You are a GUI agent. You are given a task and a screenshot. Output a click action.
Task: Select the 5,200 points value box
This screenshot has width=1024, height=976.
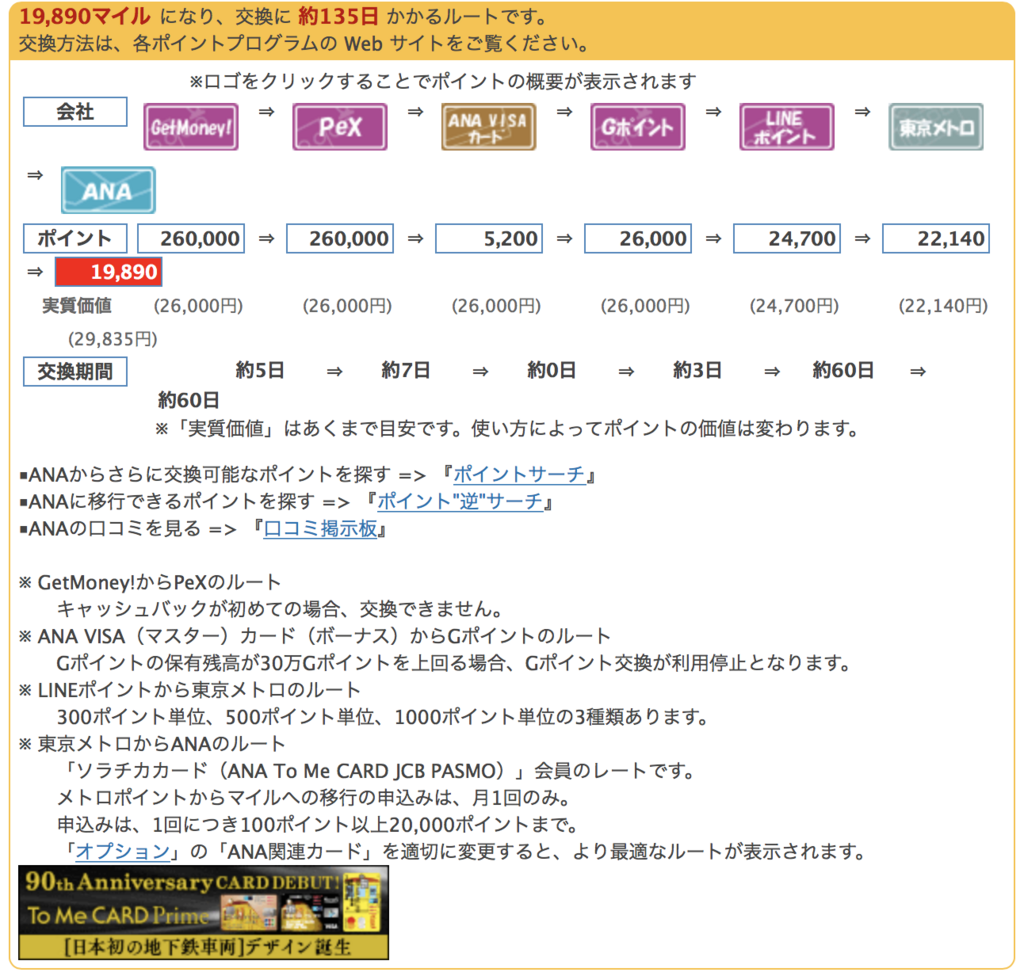[488, 238]
